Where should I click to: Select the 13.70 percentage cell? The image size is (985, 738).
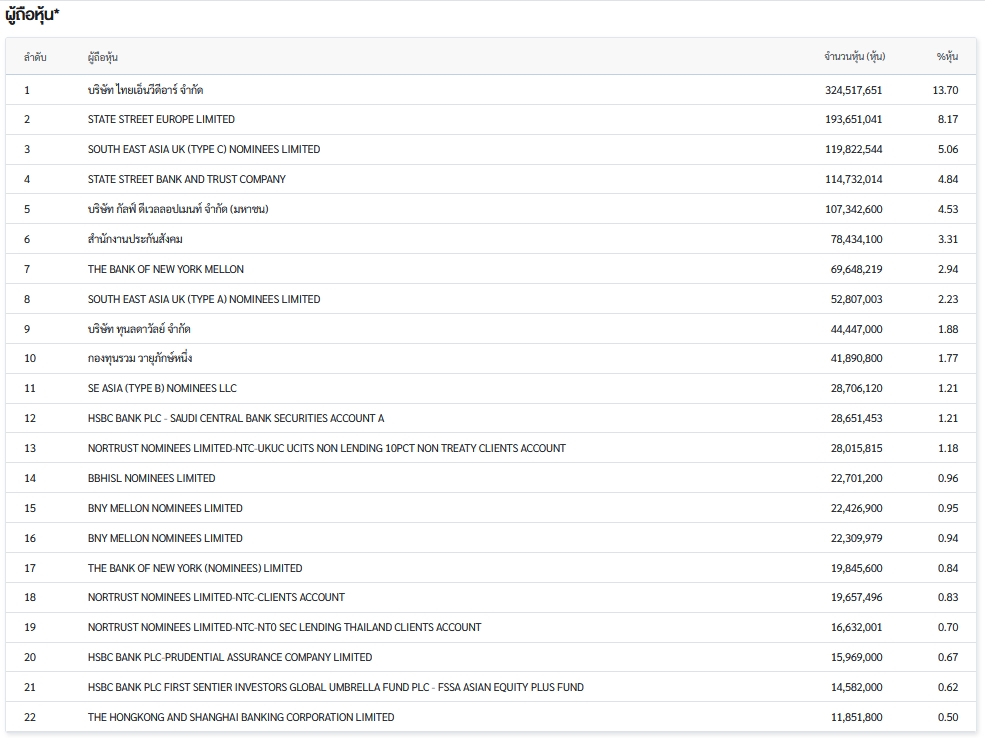coord(945,90)
